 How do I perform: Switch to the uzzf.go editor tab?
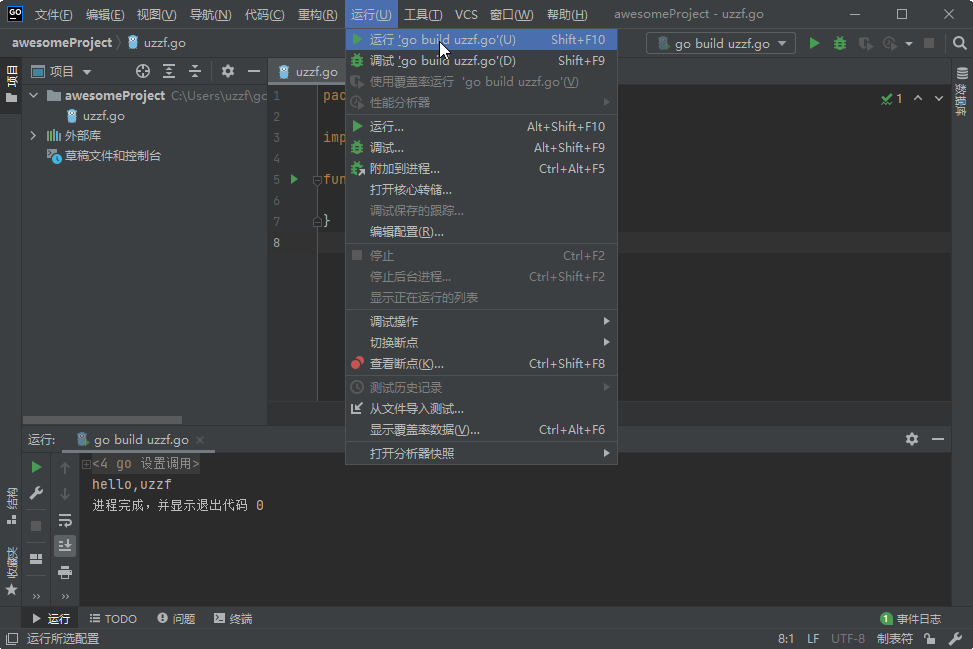tap(309, 72)
